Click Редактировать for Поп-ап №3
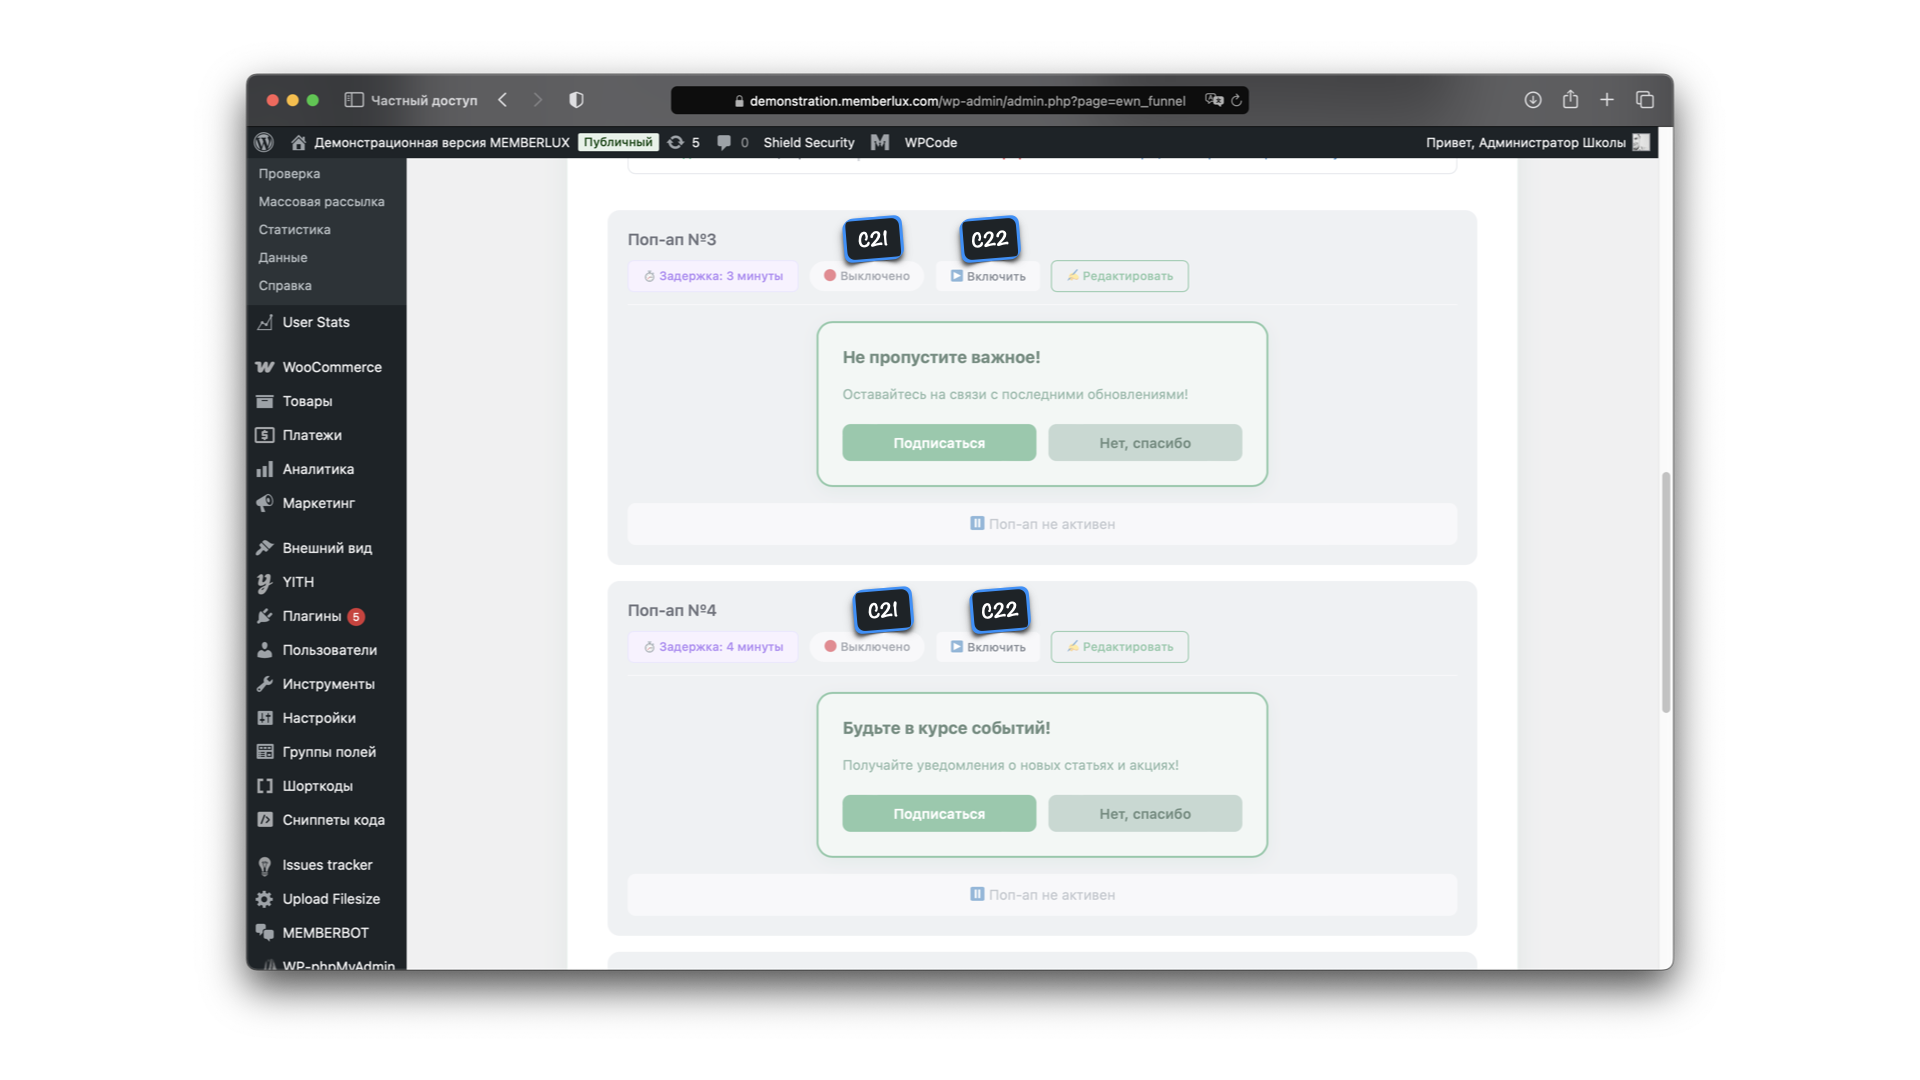This screenshot has height=1080, width=1920. pos(1119,276)
